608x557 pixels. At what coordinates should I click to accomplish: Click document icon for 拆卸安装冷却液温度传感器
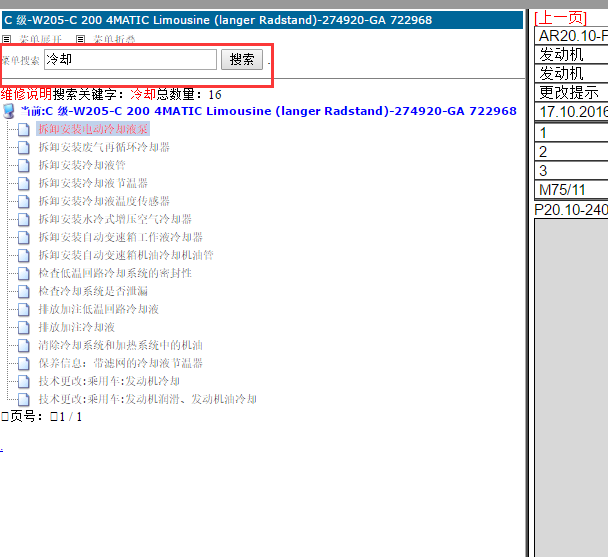tap(24, 201)
